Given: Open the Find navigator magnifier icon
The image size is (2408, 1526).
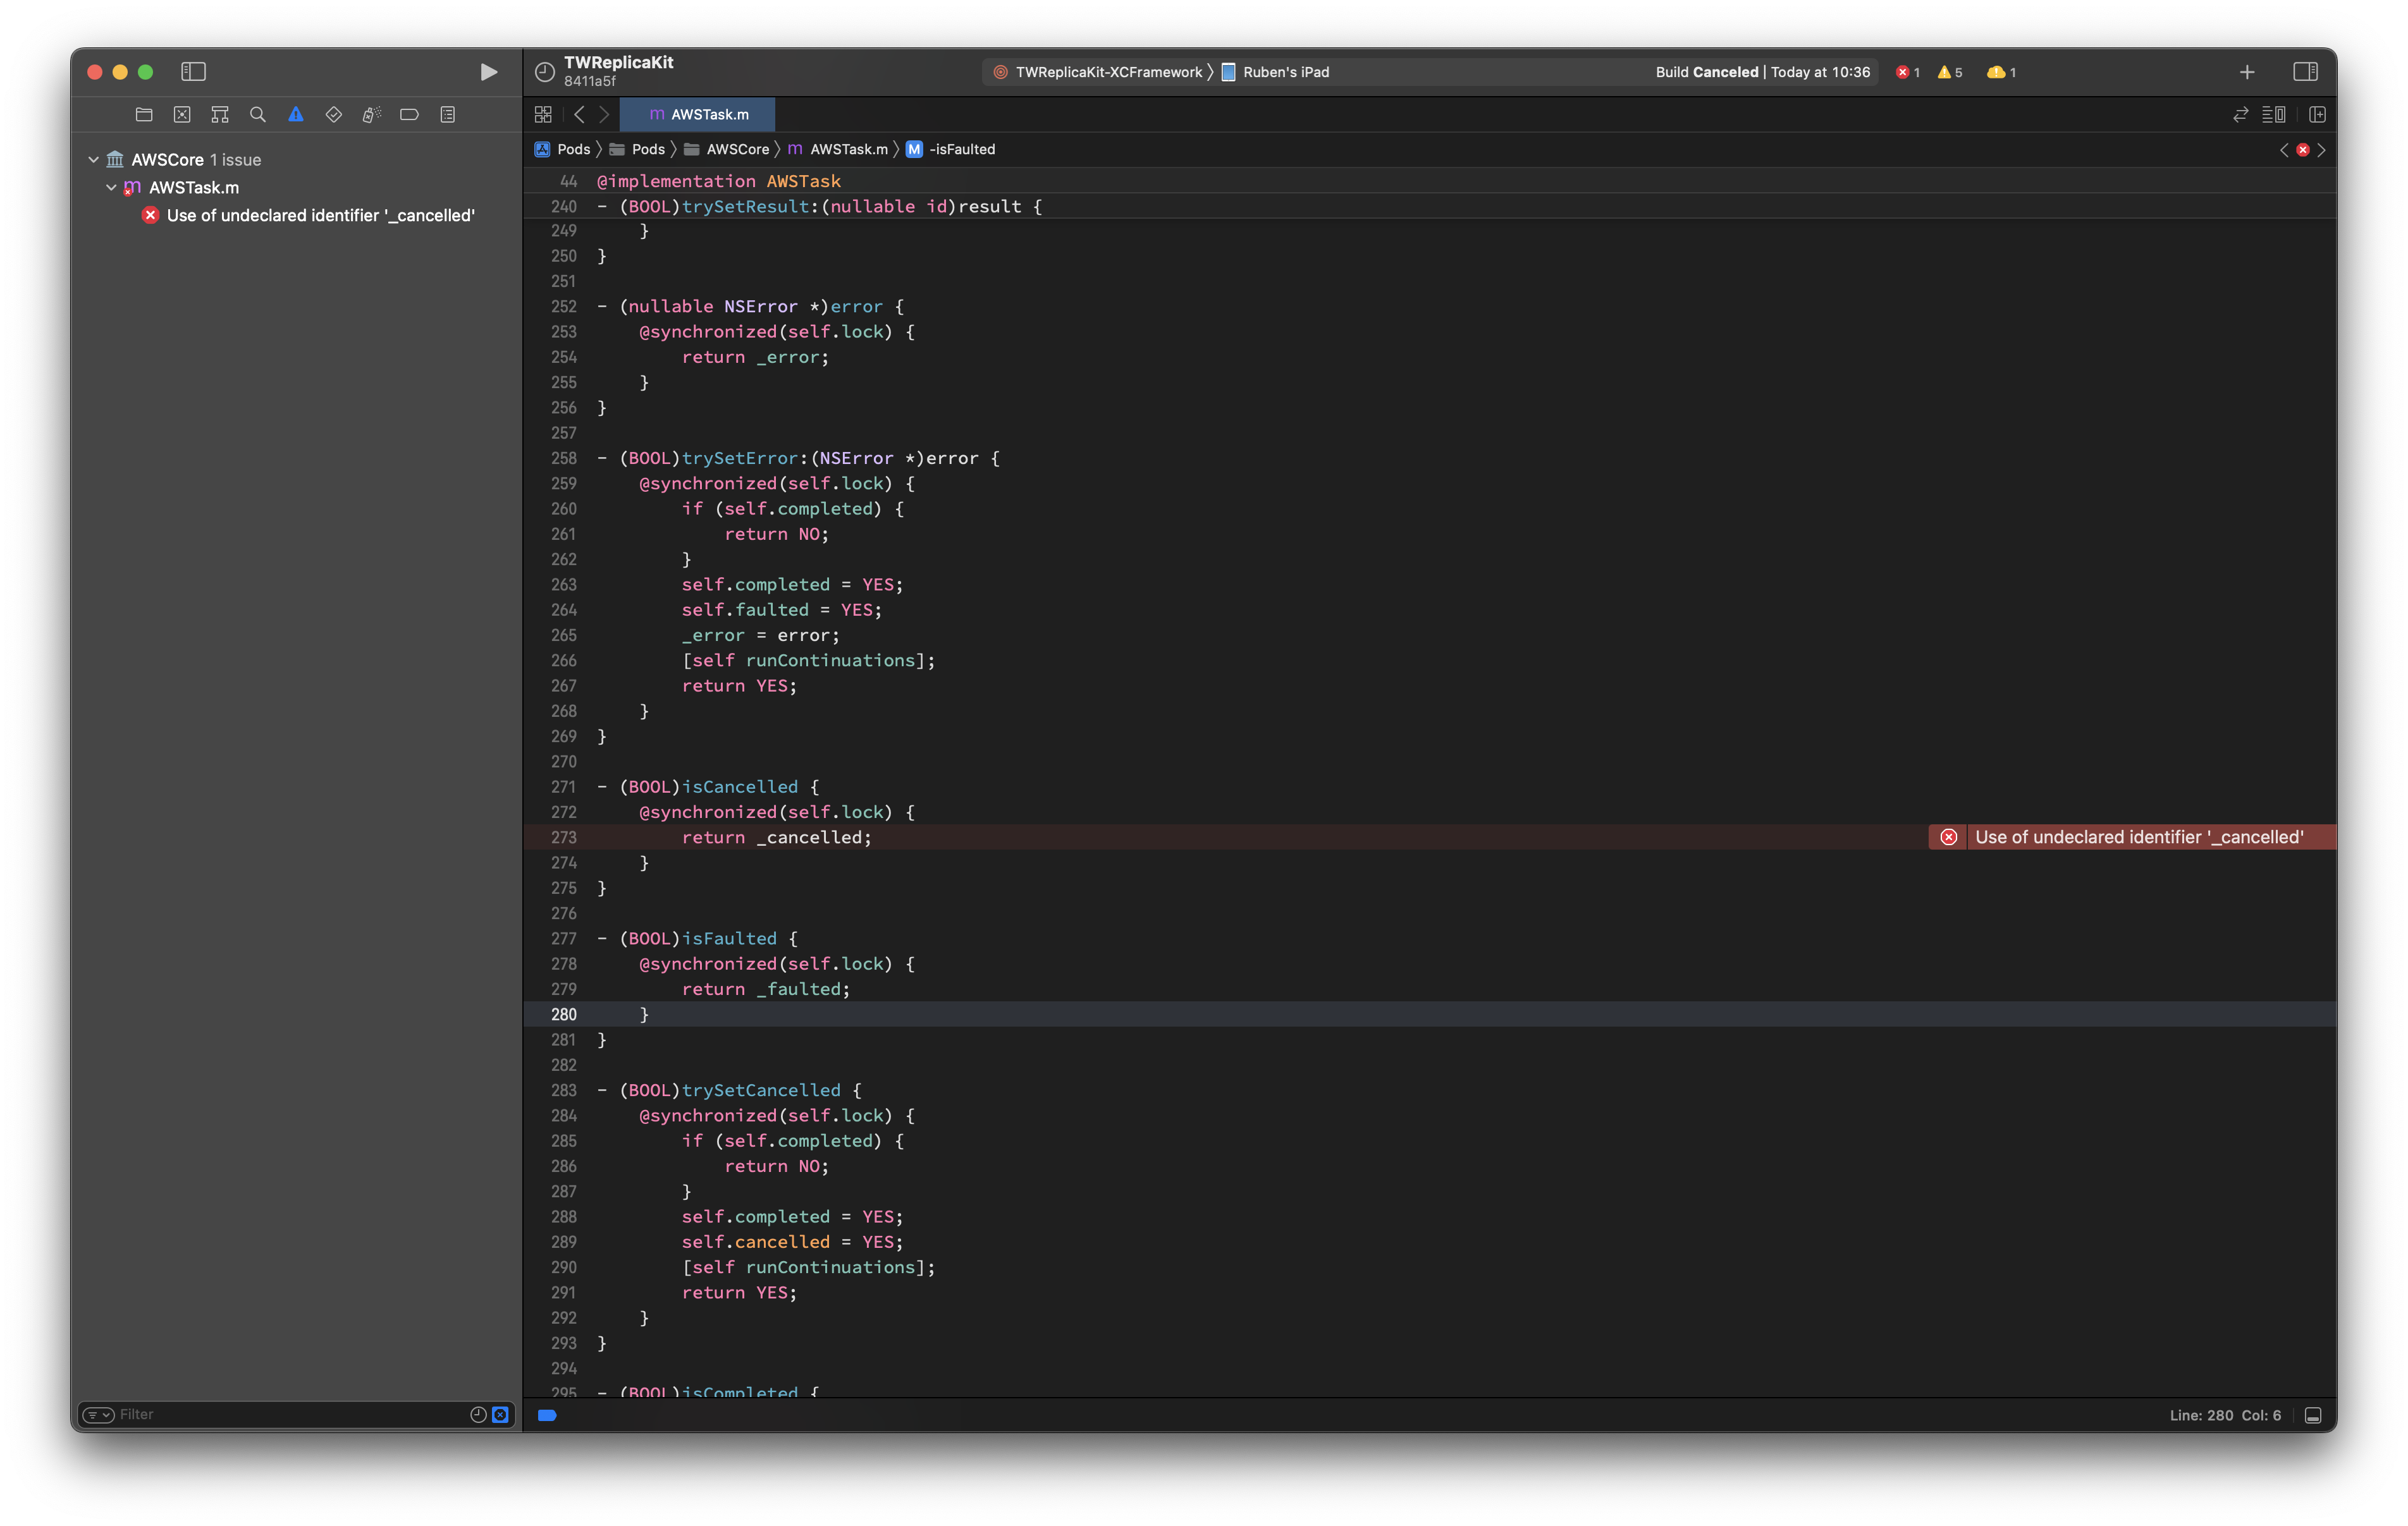Looking at the screenshot, I should coord(257,115).
